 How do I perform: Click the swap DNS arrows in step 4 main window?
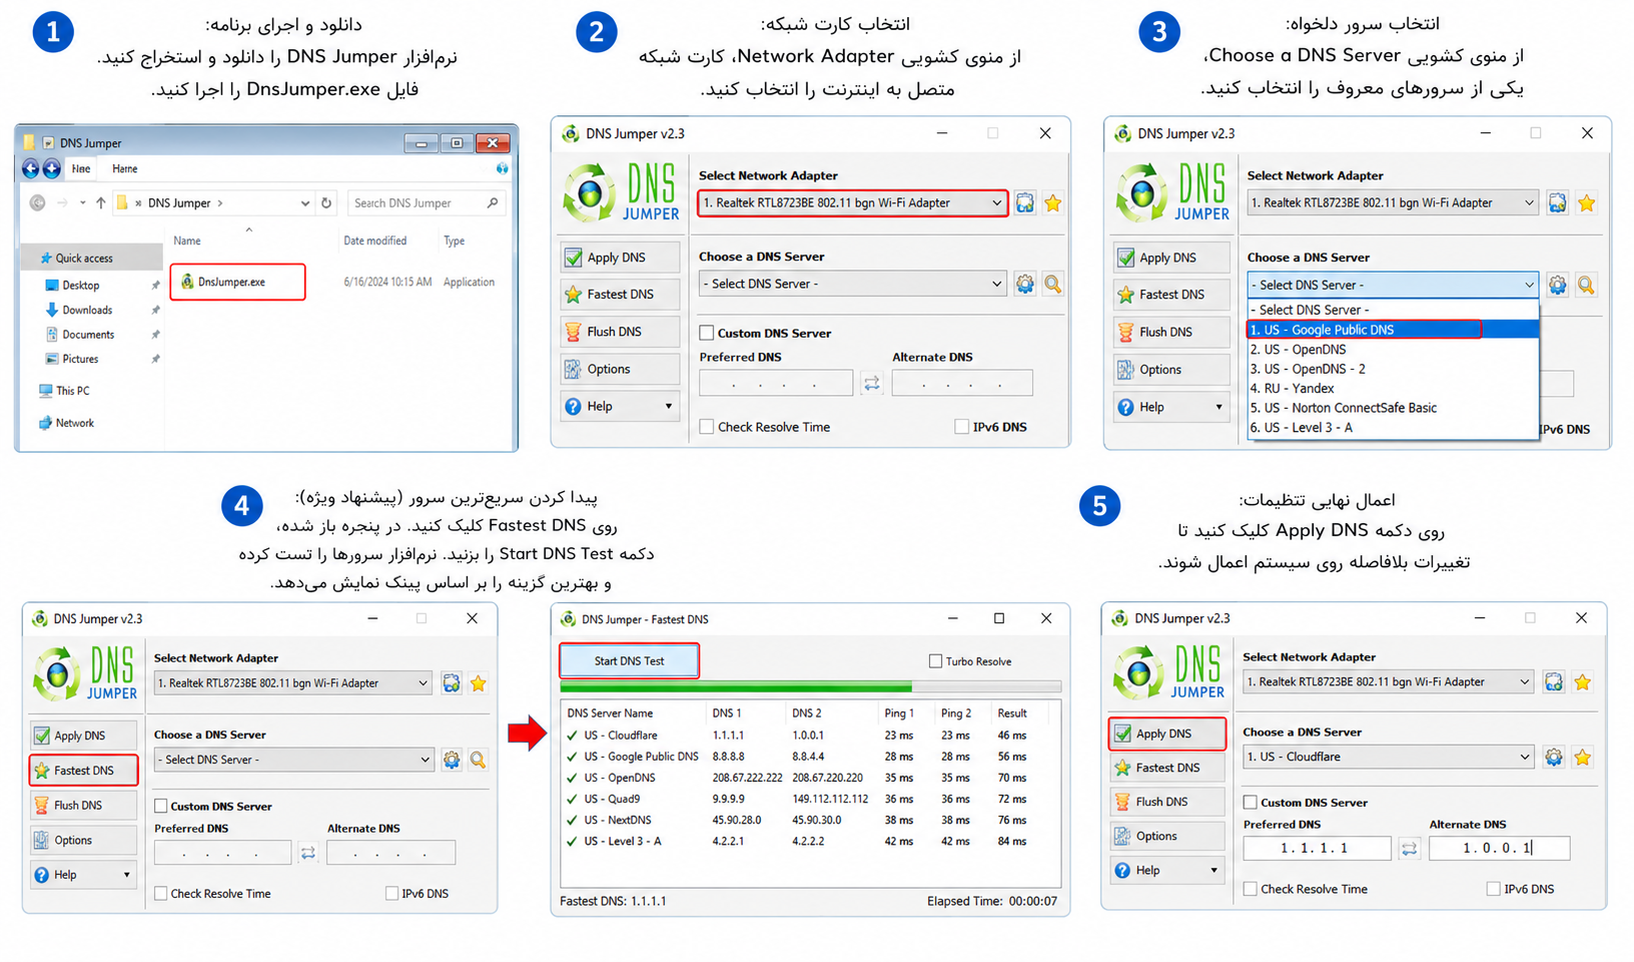[308, 853]
